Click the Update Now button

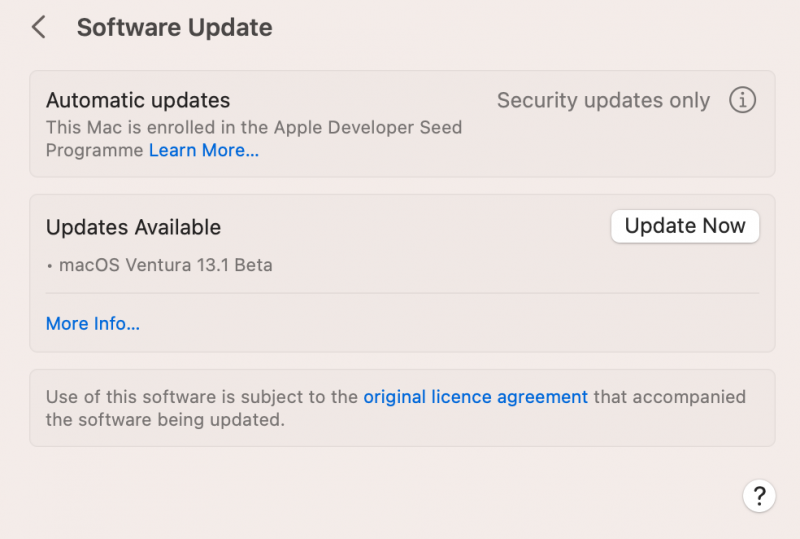click(x=685, y=226)
